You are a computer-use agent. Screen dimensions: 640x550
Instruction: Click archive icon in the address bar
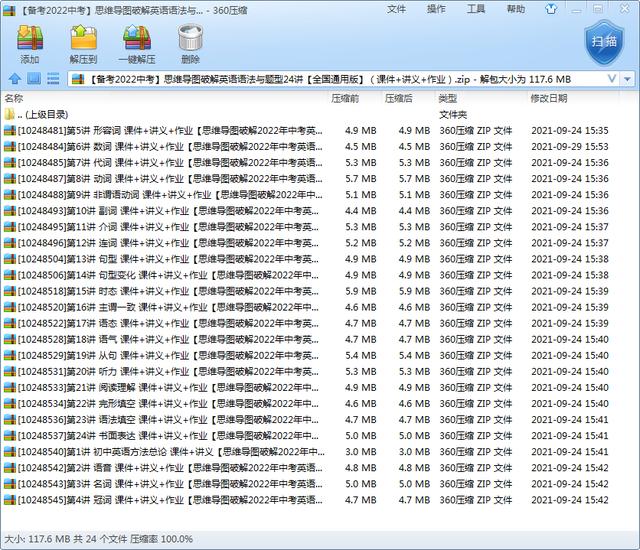click(x=78, y=79)
